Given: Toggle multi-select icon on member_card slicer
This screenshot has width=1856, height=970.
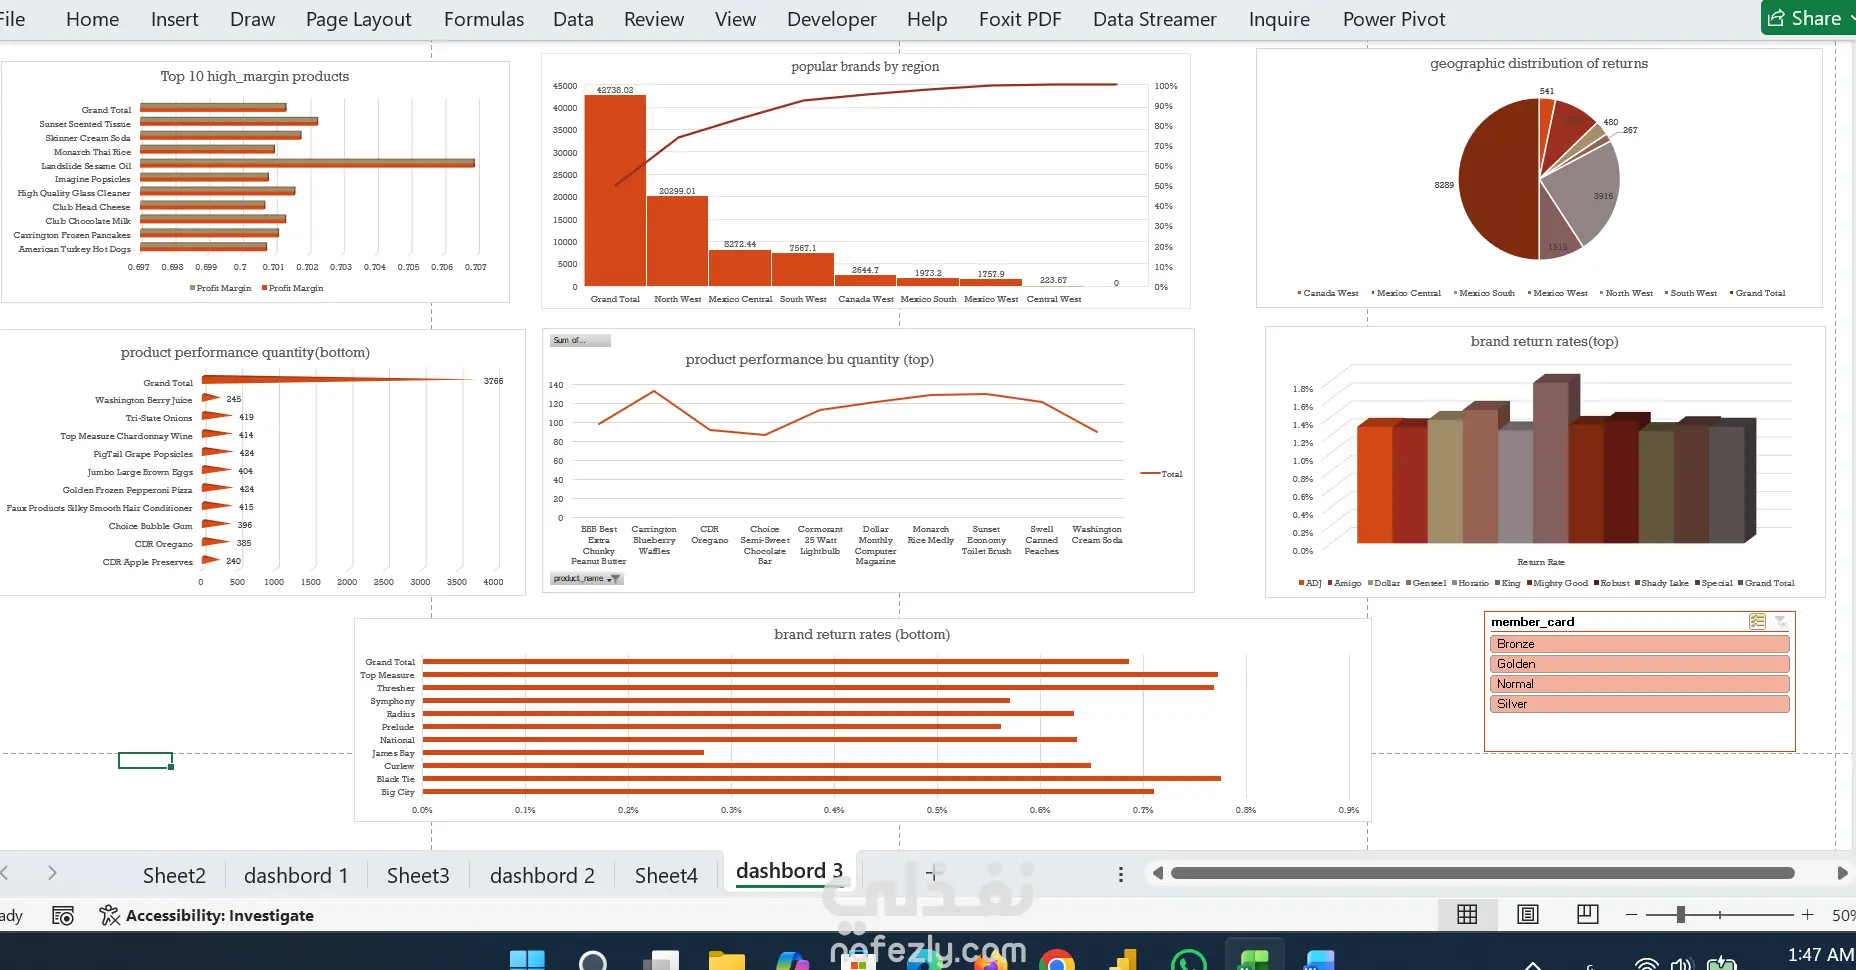Looking at the screenshot, I should tap(1757, 622).
